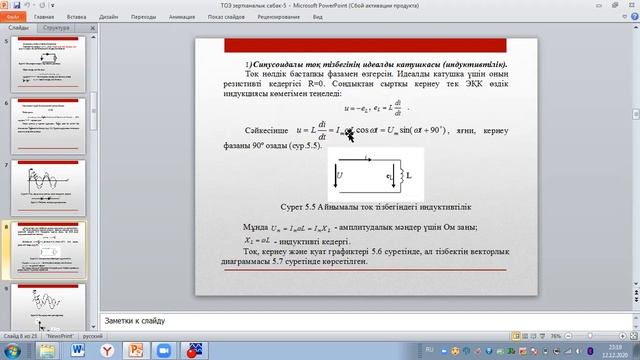Open Windows Start menu
Image resolution: width=640 pixels, height=360 pixels.
(x=12, y=351)
